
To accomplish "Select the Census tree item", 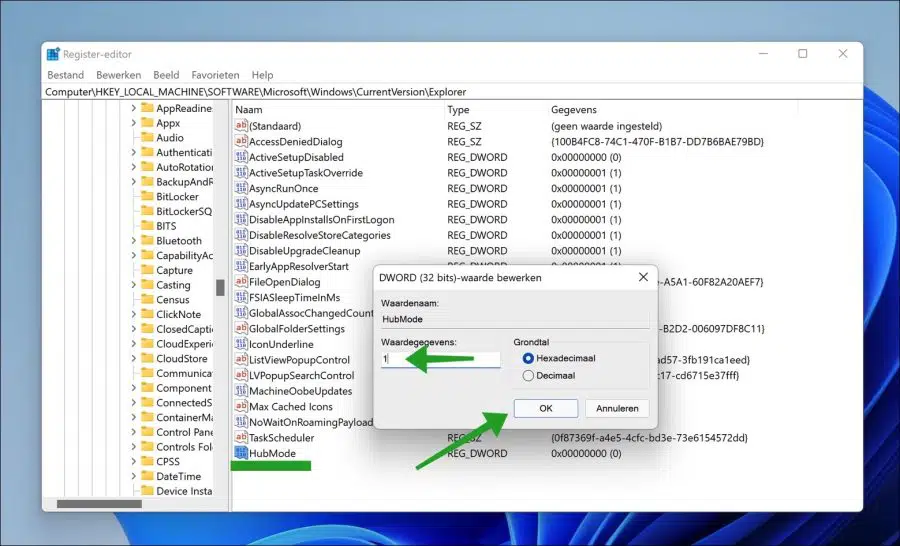I will (x=172, y=300).
